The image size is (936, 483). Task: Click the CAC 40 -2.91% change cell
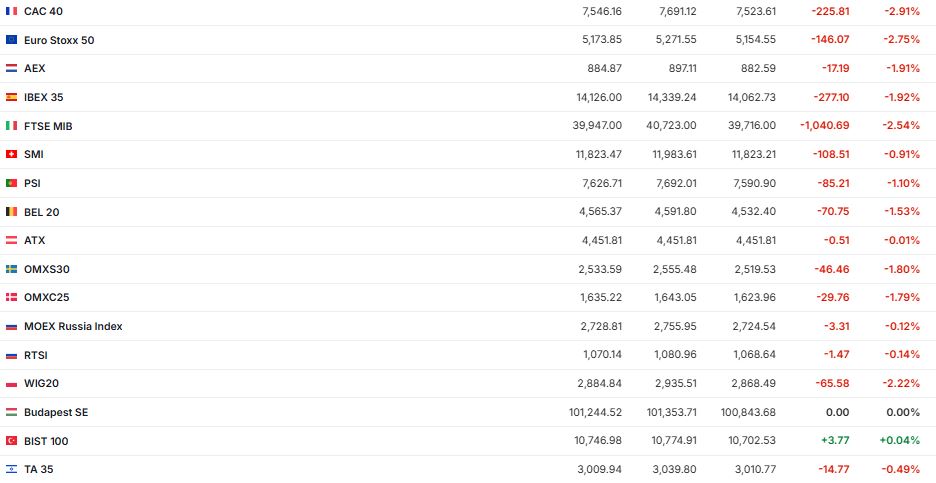click(x=902, y=11)
